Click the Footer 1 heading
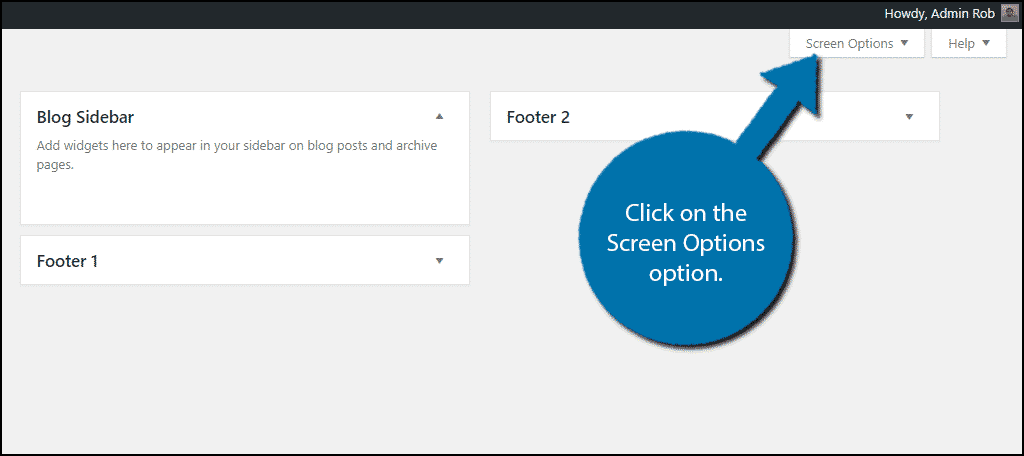 click(67, 261)
